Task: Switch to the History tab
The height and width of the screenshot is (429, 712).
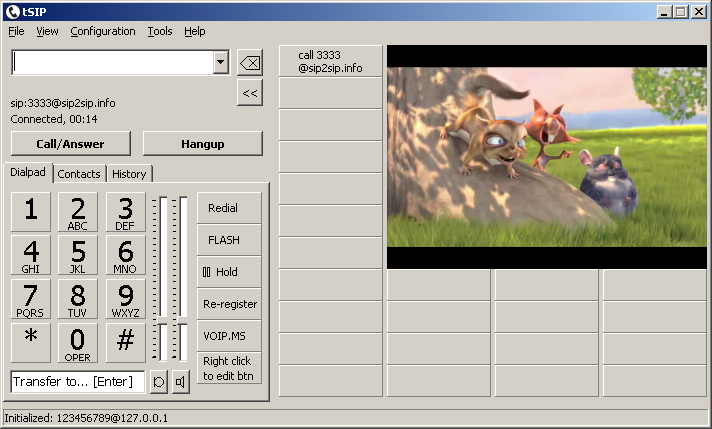Action: click(129, 174)
